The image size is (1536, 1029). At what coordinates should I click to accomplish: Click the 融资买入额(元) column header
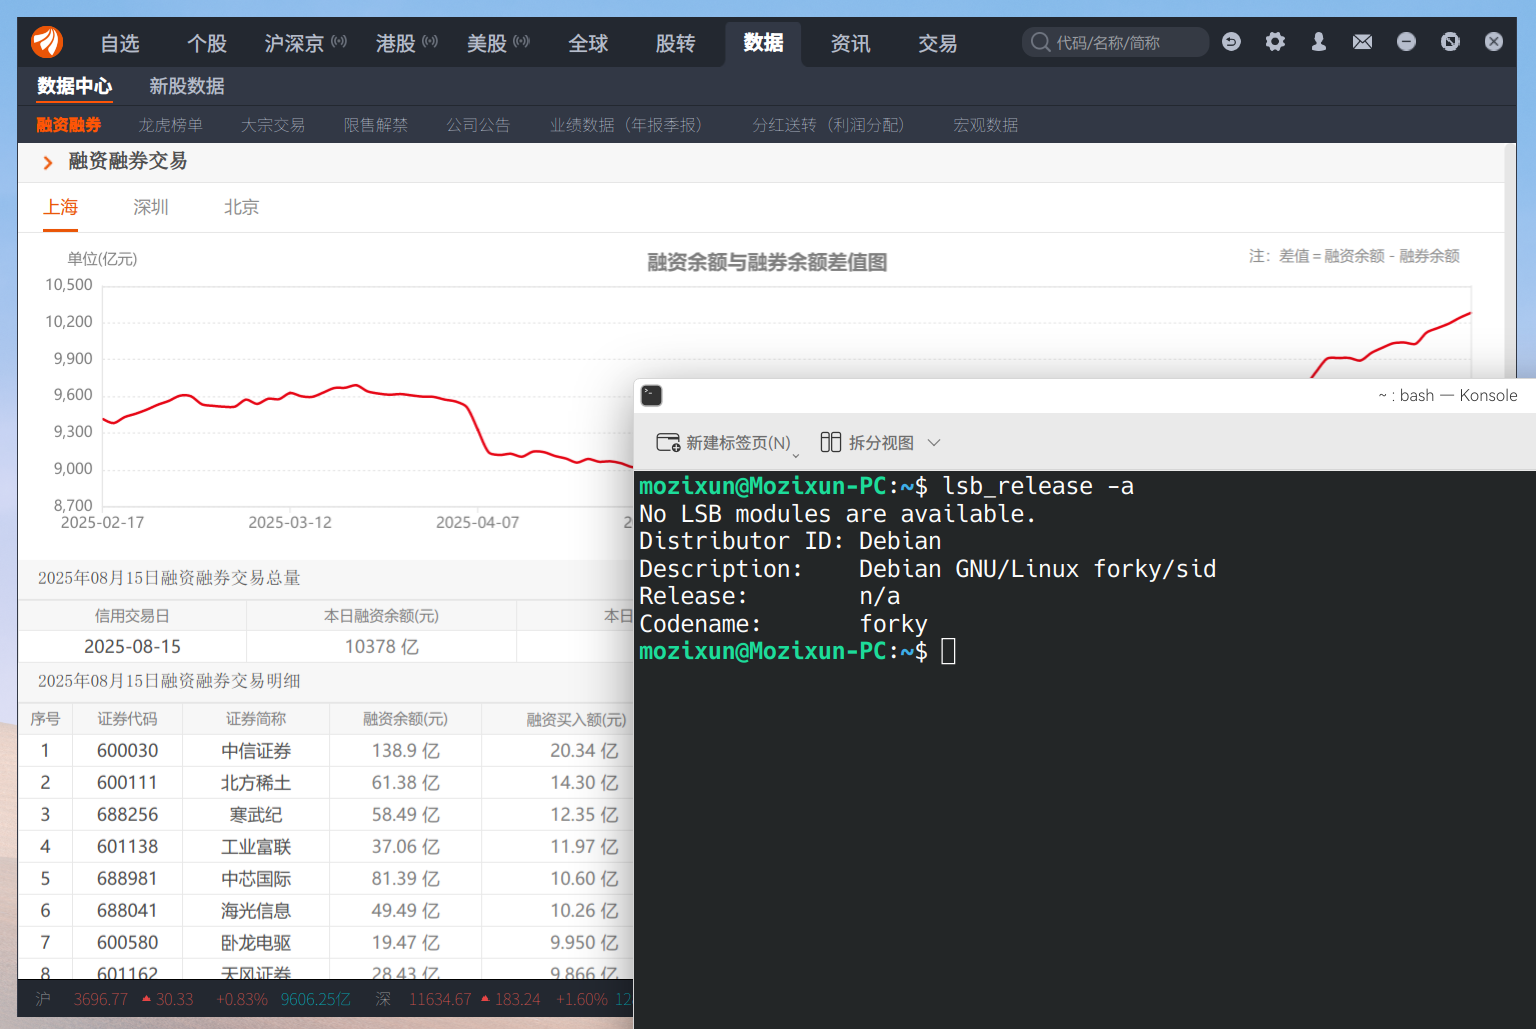576,719
